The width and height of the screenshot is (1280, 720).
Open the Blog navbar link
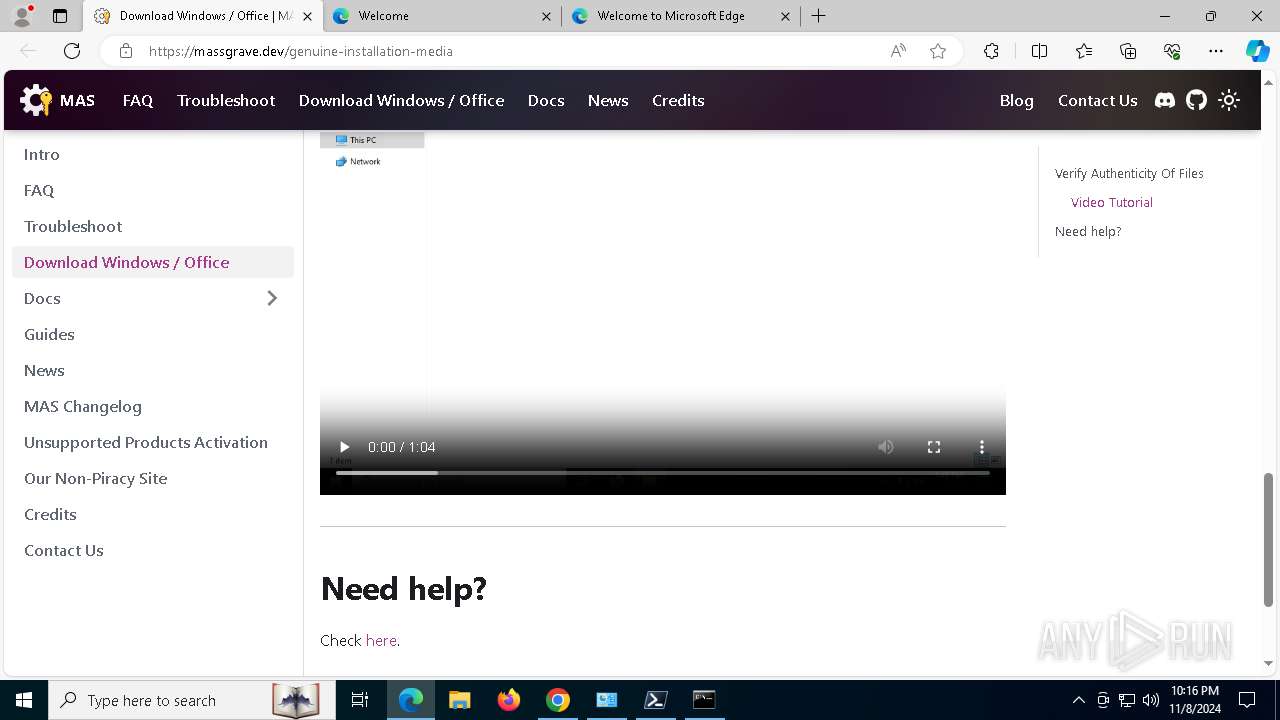(x=1016, y=100)
